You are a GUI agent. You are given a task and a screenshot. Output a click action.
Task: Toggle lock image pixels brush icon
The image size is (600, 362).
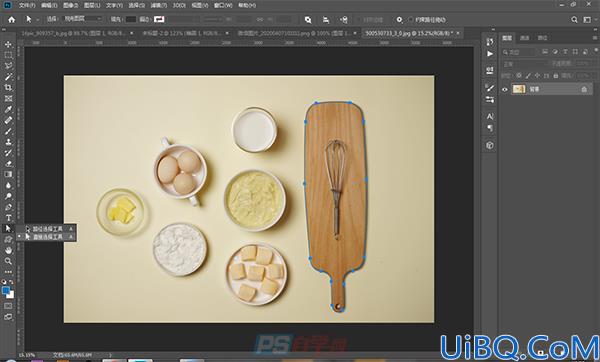(528, 76)
